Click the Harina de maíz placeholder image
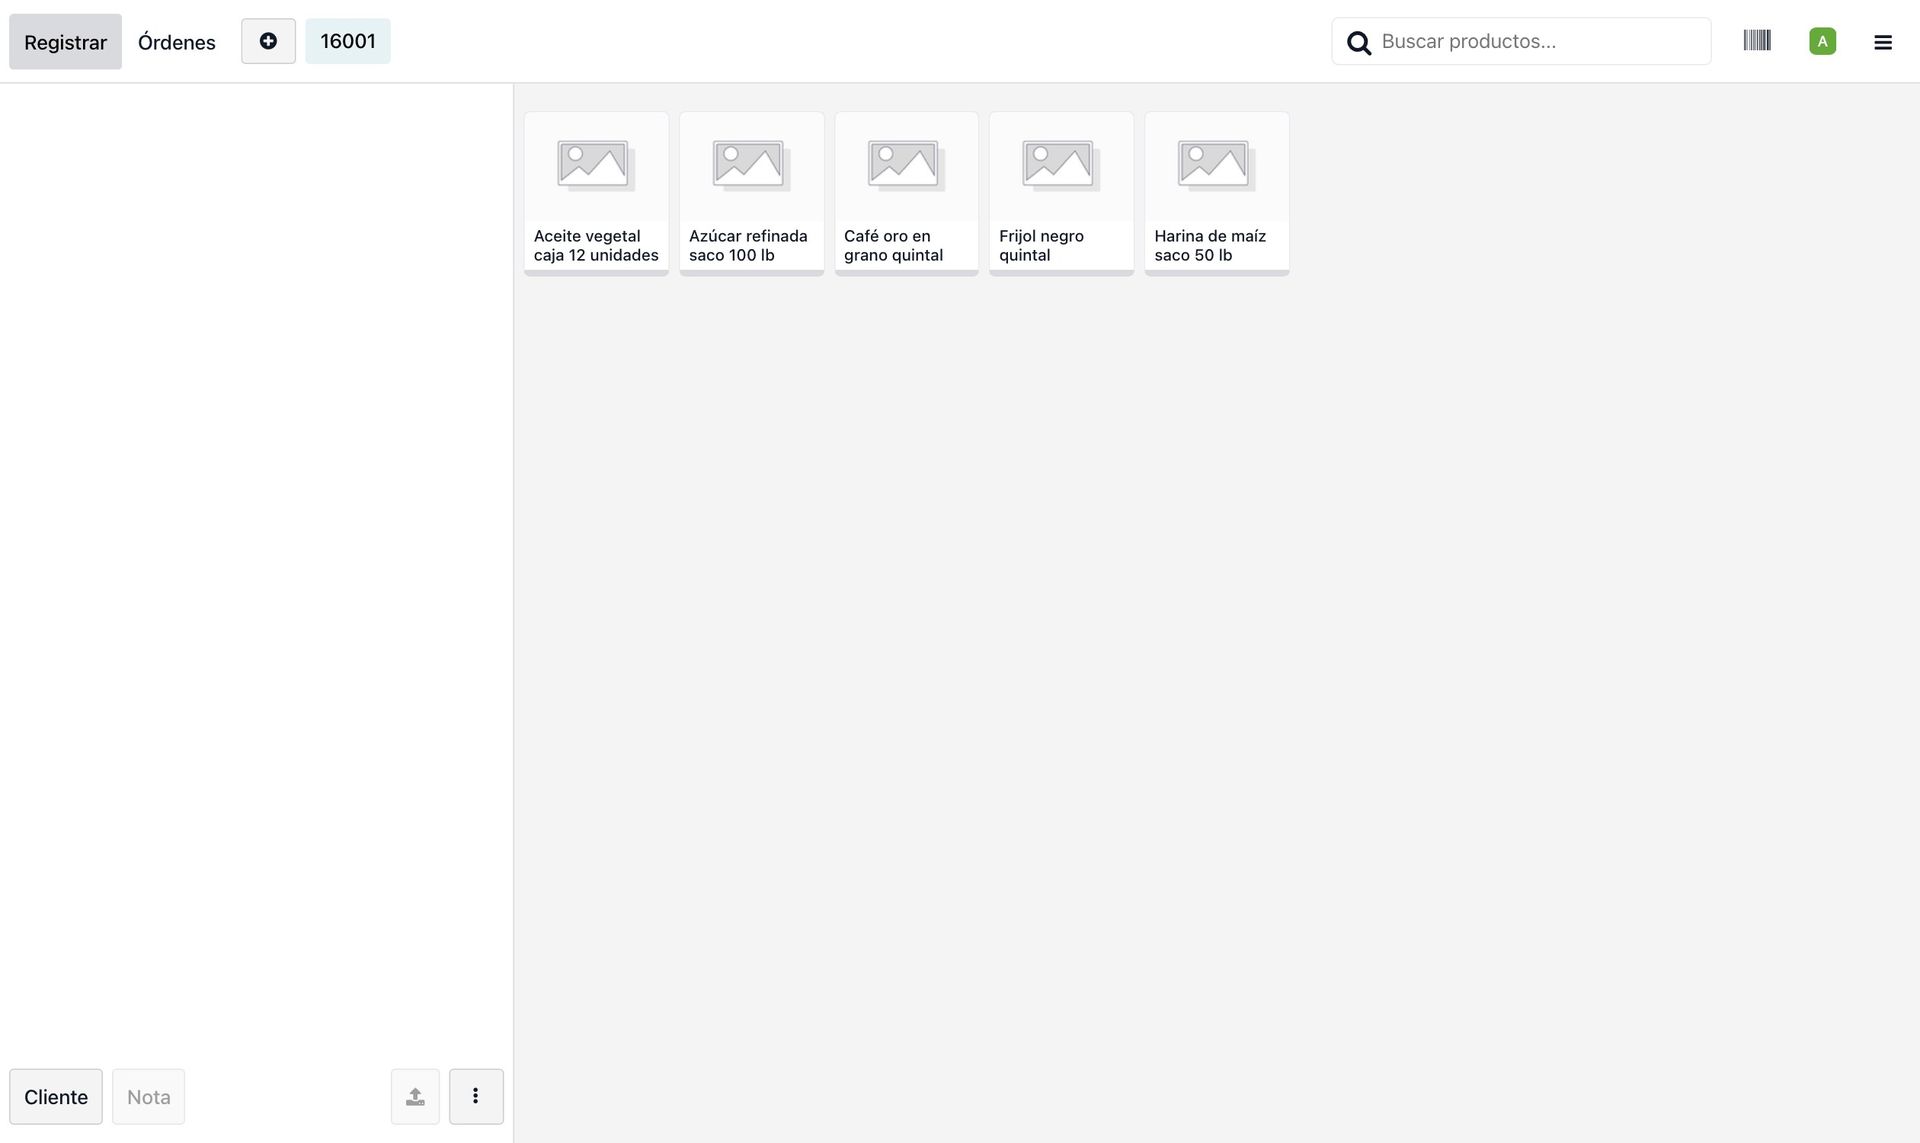This screenshot has height=1143, width=1920. coord(1216,165)
